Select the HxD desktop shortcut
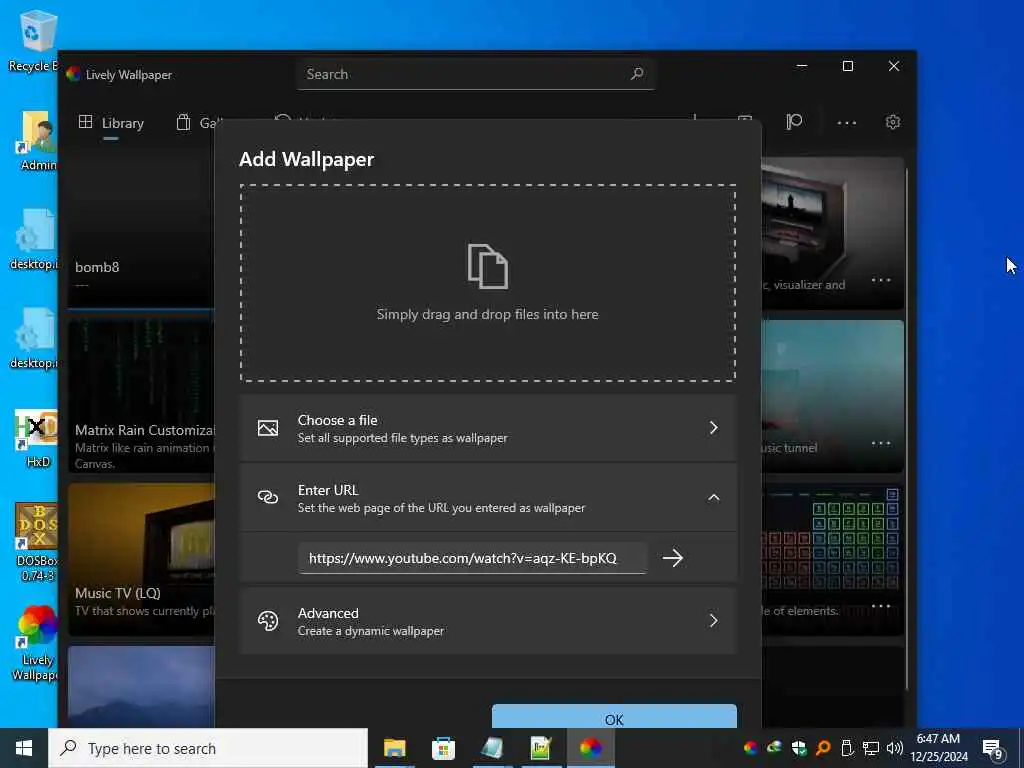 pyautogui.click(x=36, y=439)
